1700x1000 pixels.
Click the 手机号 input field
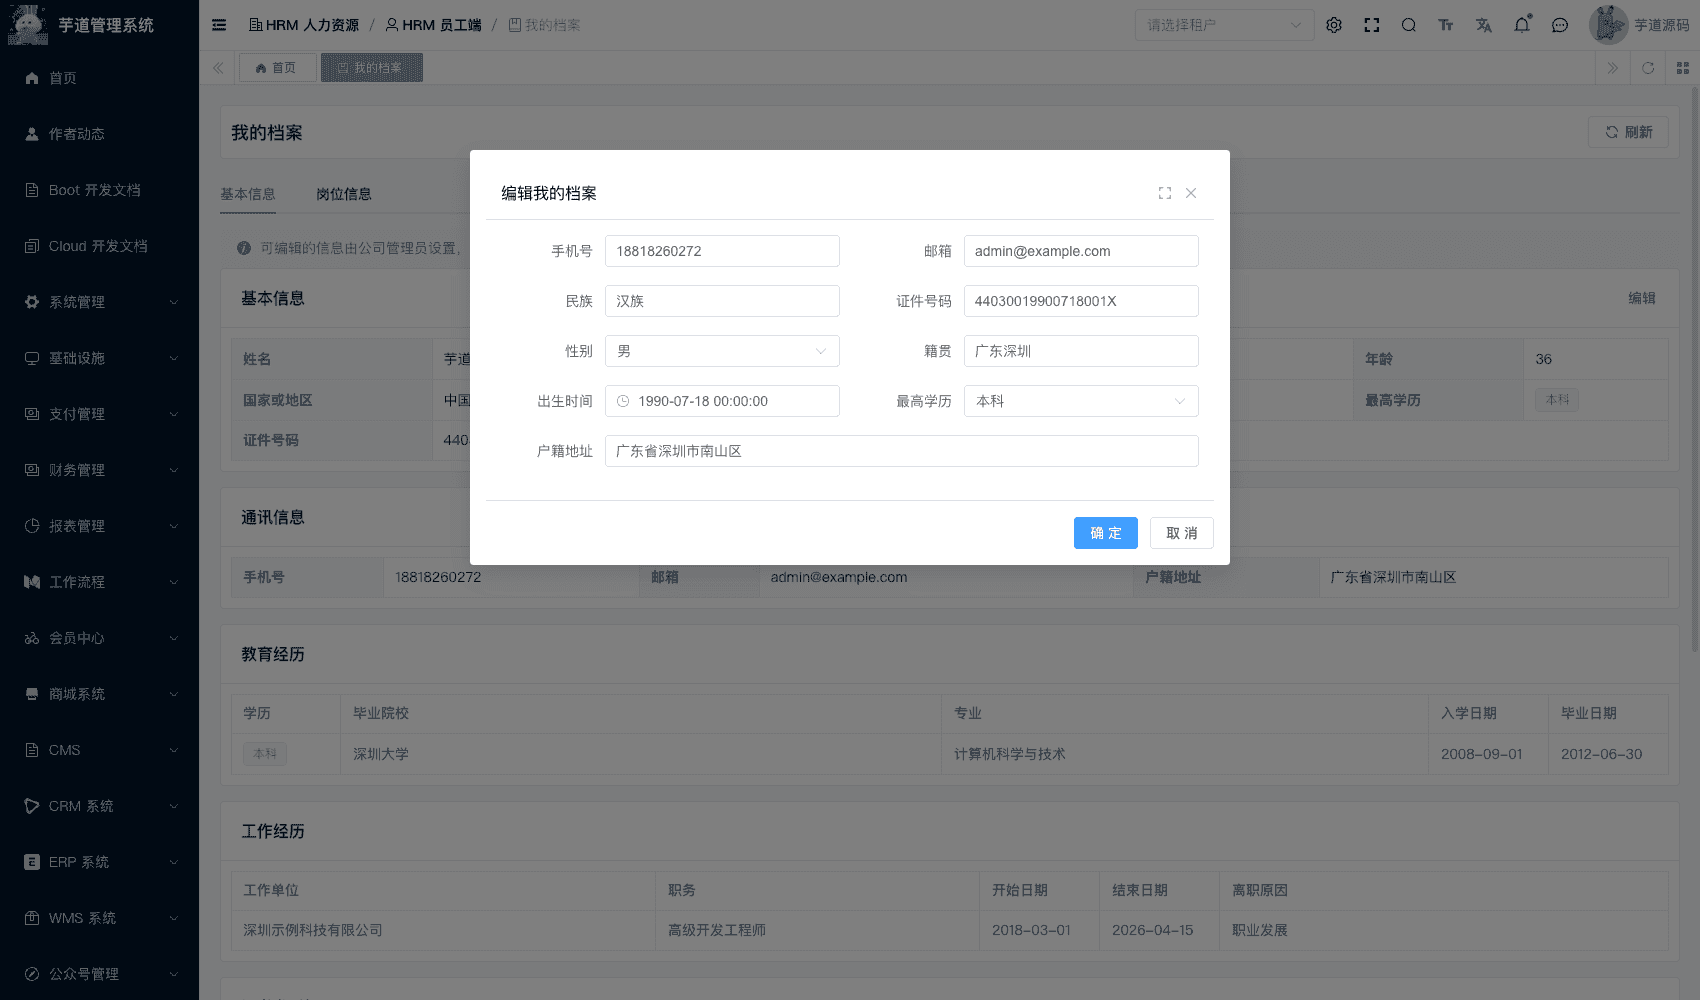pyautogui.click(x=722, y=251)
